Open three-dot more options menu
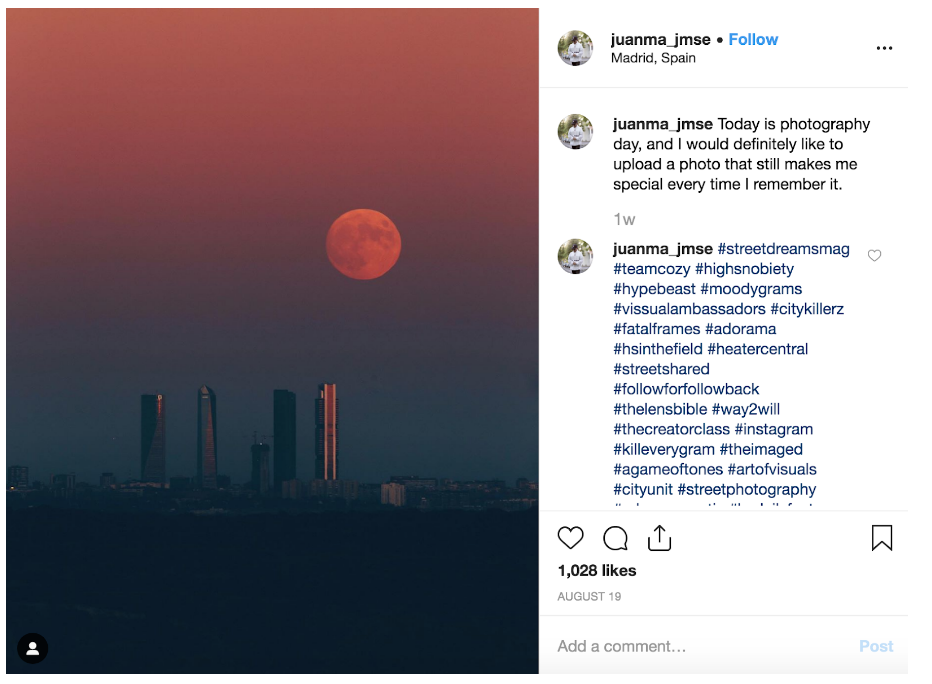The height and width of the screenshot is (684, 932). tap(884, 48)
